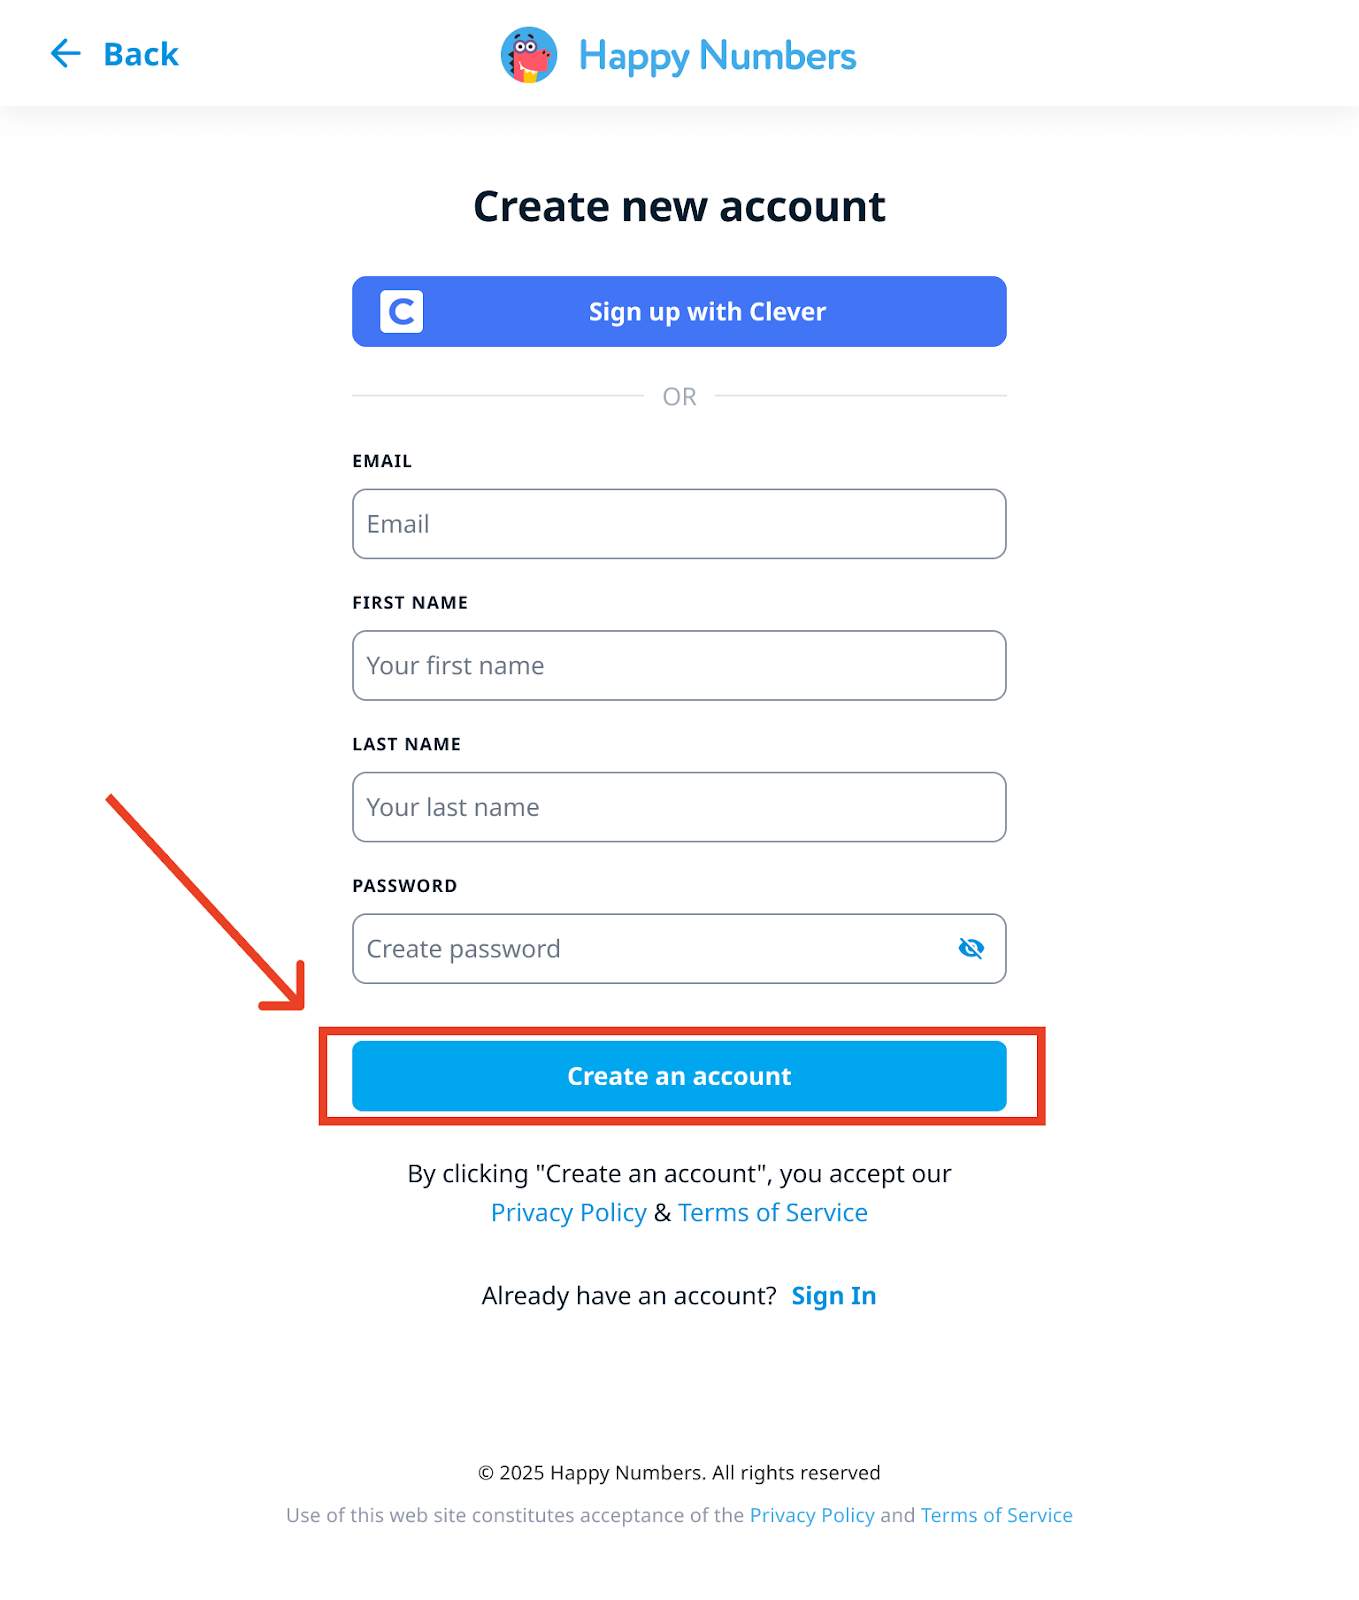Open Terms of Service link below account button
The width and height of the screenshot is (1359, 1600).
pyautogui.click(x=773, y=1213)
